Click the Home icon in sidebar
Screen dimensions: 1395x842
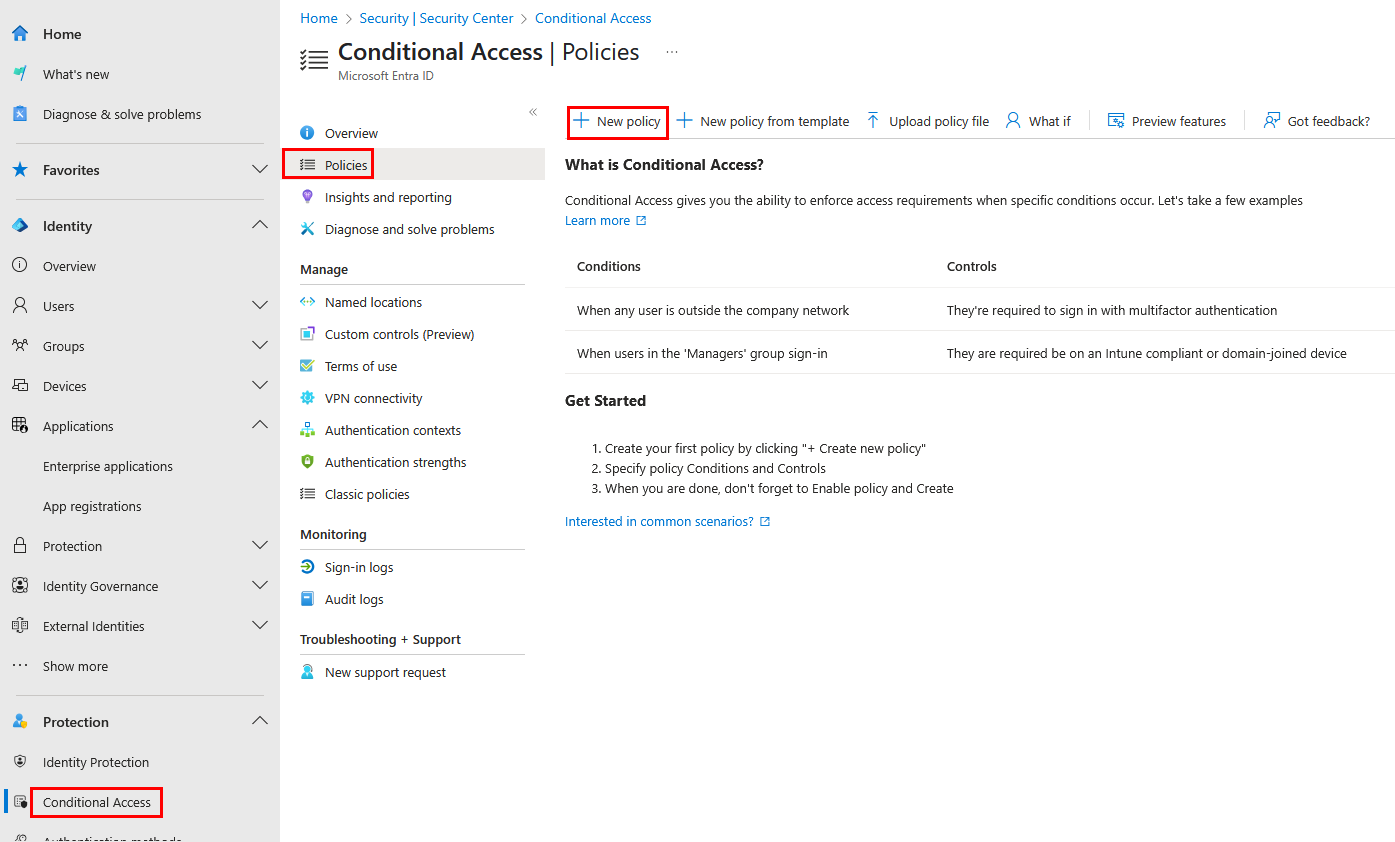(x=20, y=34)
